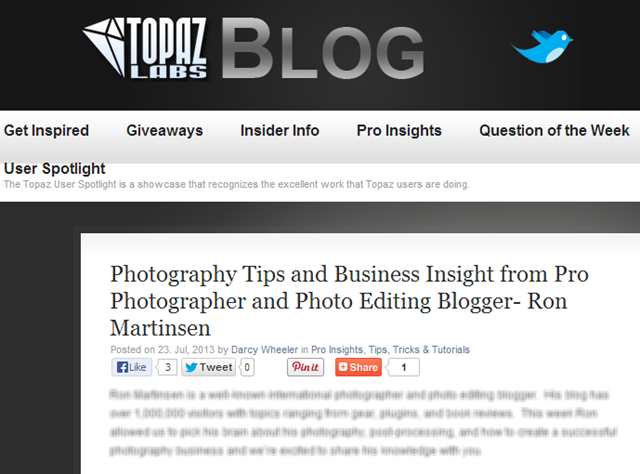Viewport: 640px width, 474px height.
Task: Open Question of the Week menu item
Action: [554, 131]
